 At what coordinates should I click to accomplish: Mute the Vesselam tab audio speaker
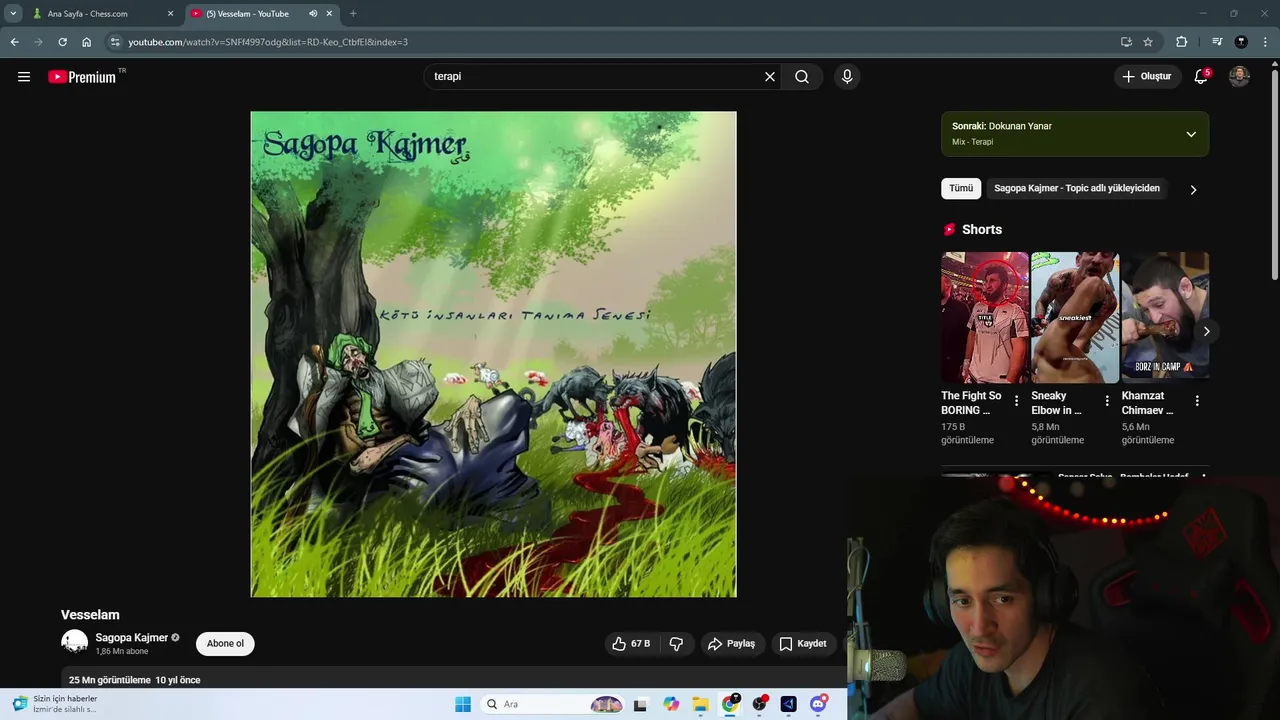pyautogui.click(x=313, y=14)
